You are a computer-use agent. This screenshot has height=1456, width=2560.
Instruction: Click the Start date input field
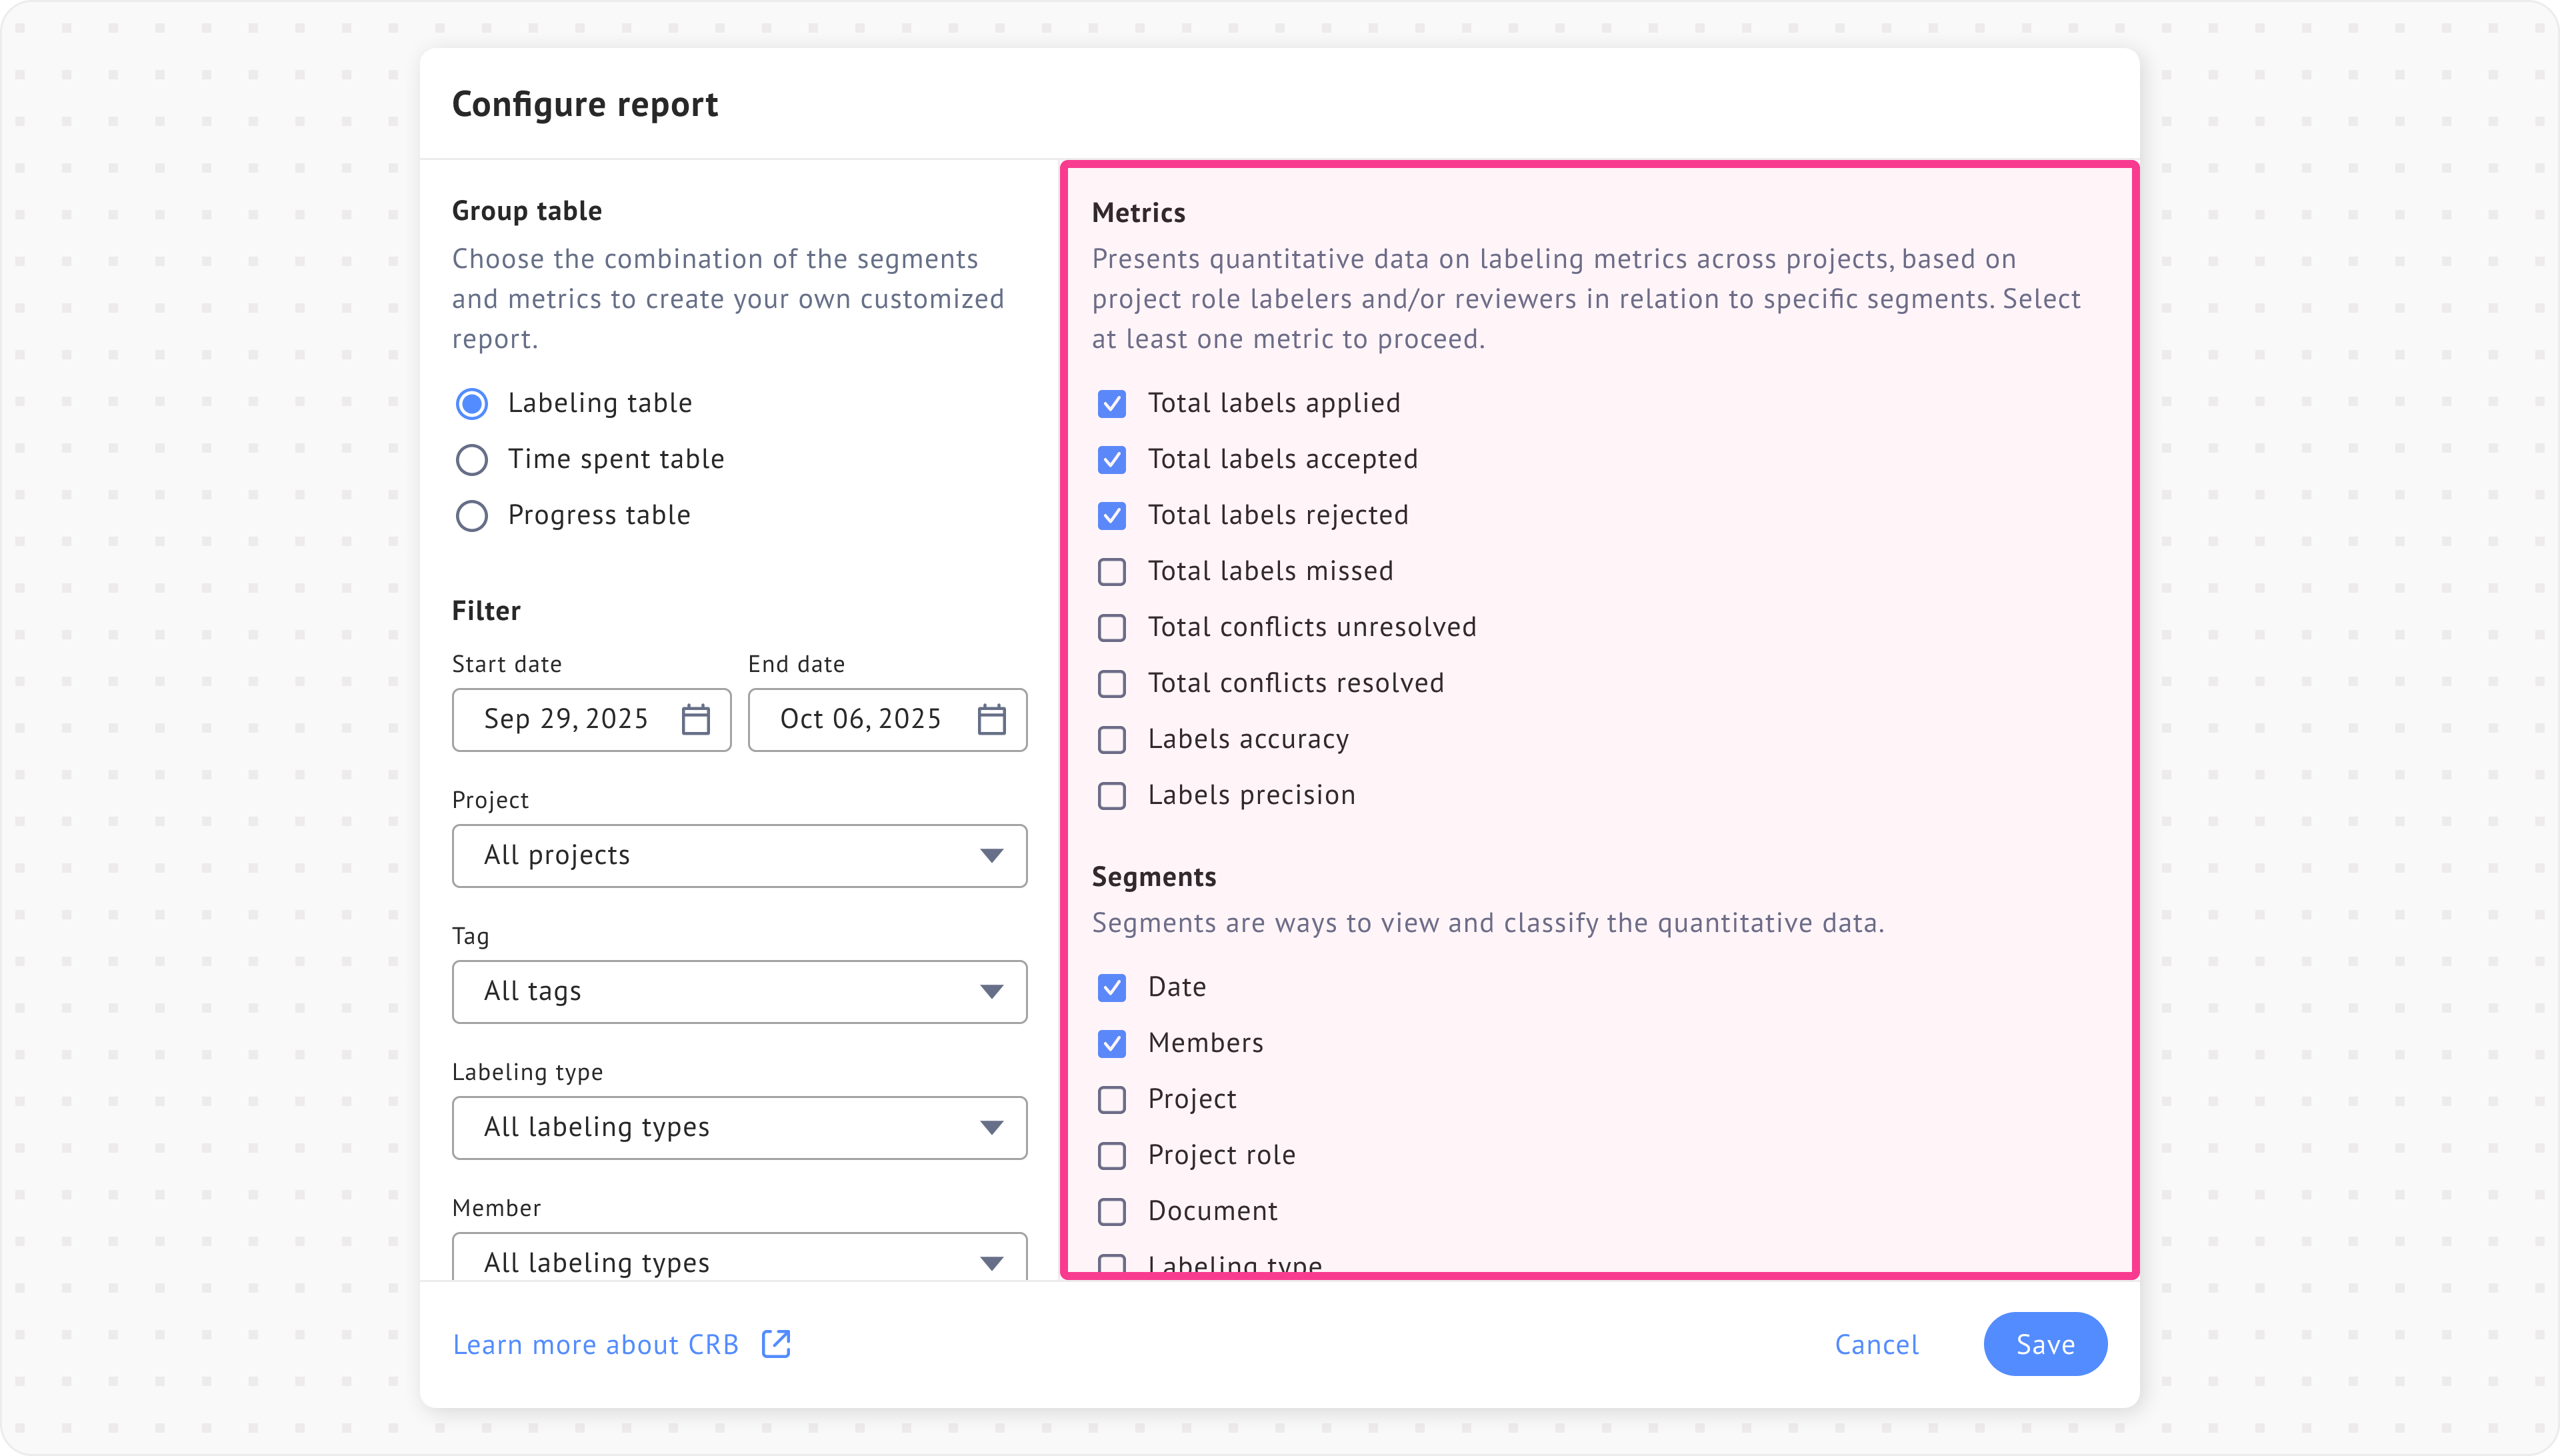566,719
